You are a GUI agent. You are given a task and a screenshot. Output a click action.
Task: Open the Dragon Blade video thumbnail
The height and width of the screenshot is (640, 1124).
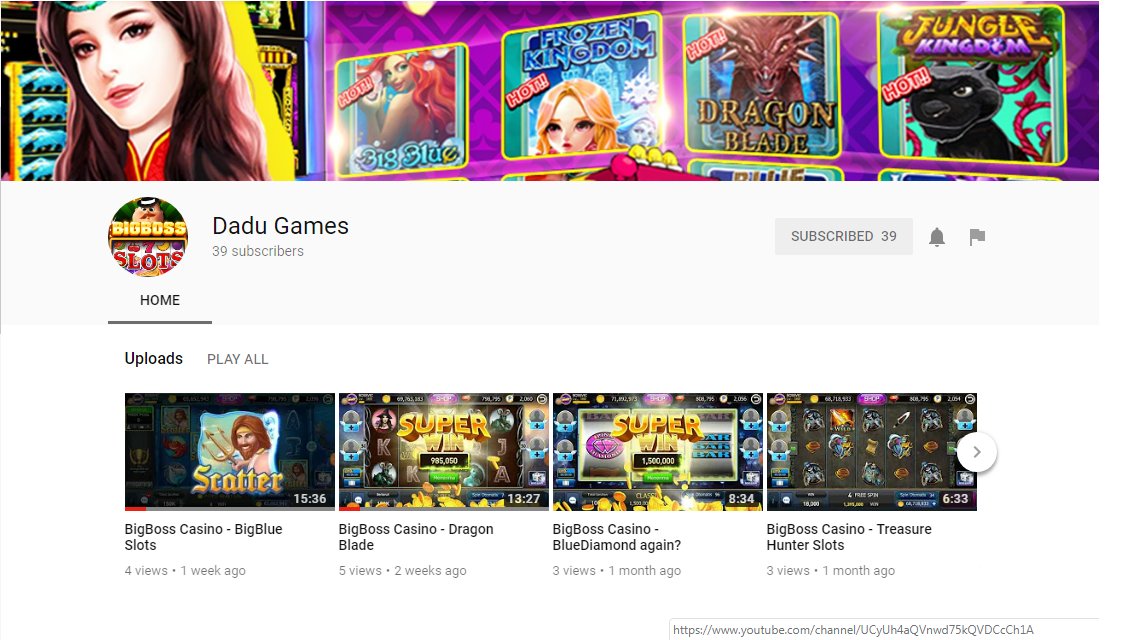[444, 452]
